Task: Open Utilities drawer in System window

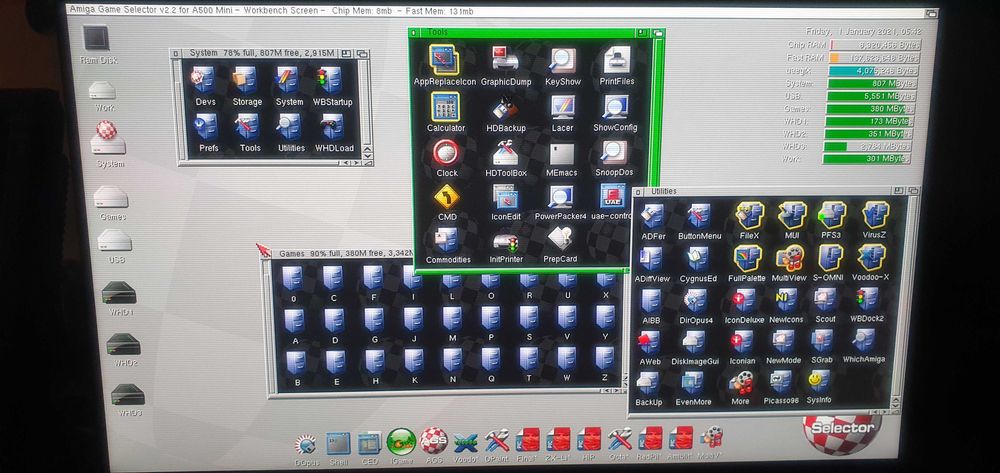Action: pyautogui.click(x=291, y=127)
